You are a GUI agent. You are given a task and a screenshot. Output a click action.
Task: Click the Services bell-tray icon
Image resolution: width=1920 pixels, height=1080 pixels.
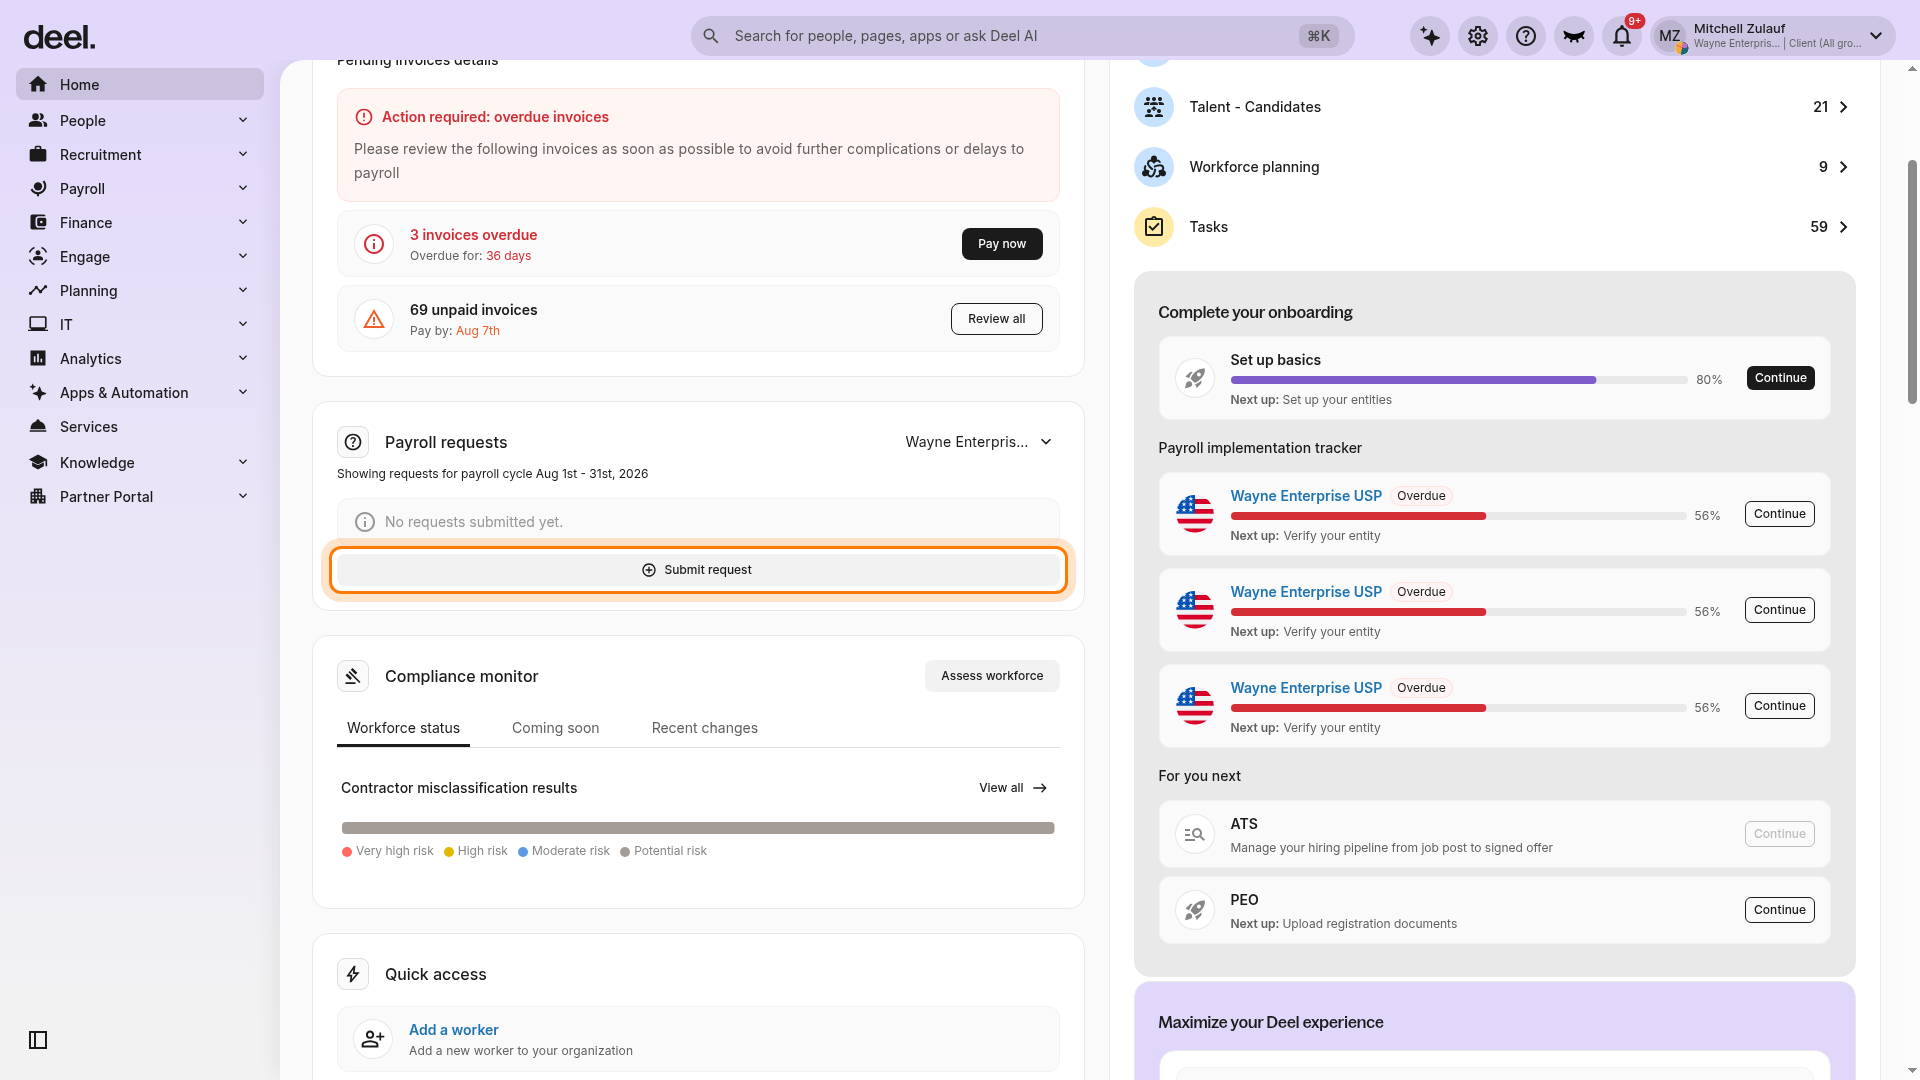[x=38, y=426]
